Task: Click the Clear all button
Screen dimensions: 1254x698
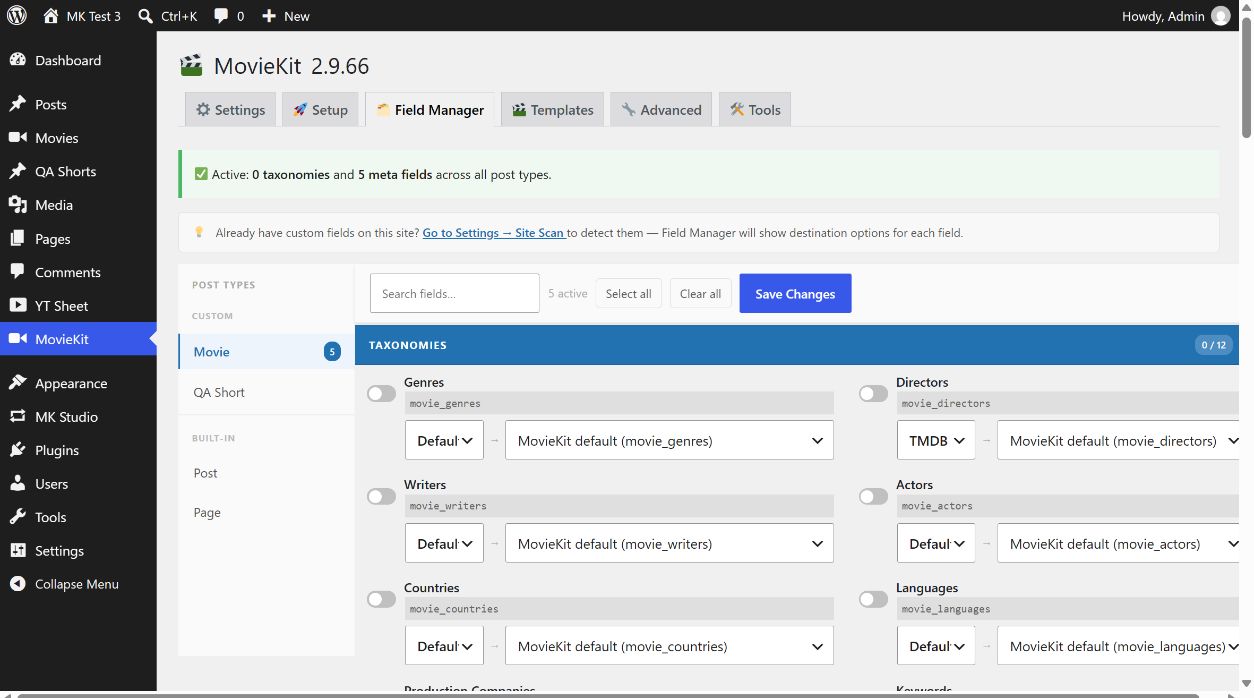Action: pos(700,294)
